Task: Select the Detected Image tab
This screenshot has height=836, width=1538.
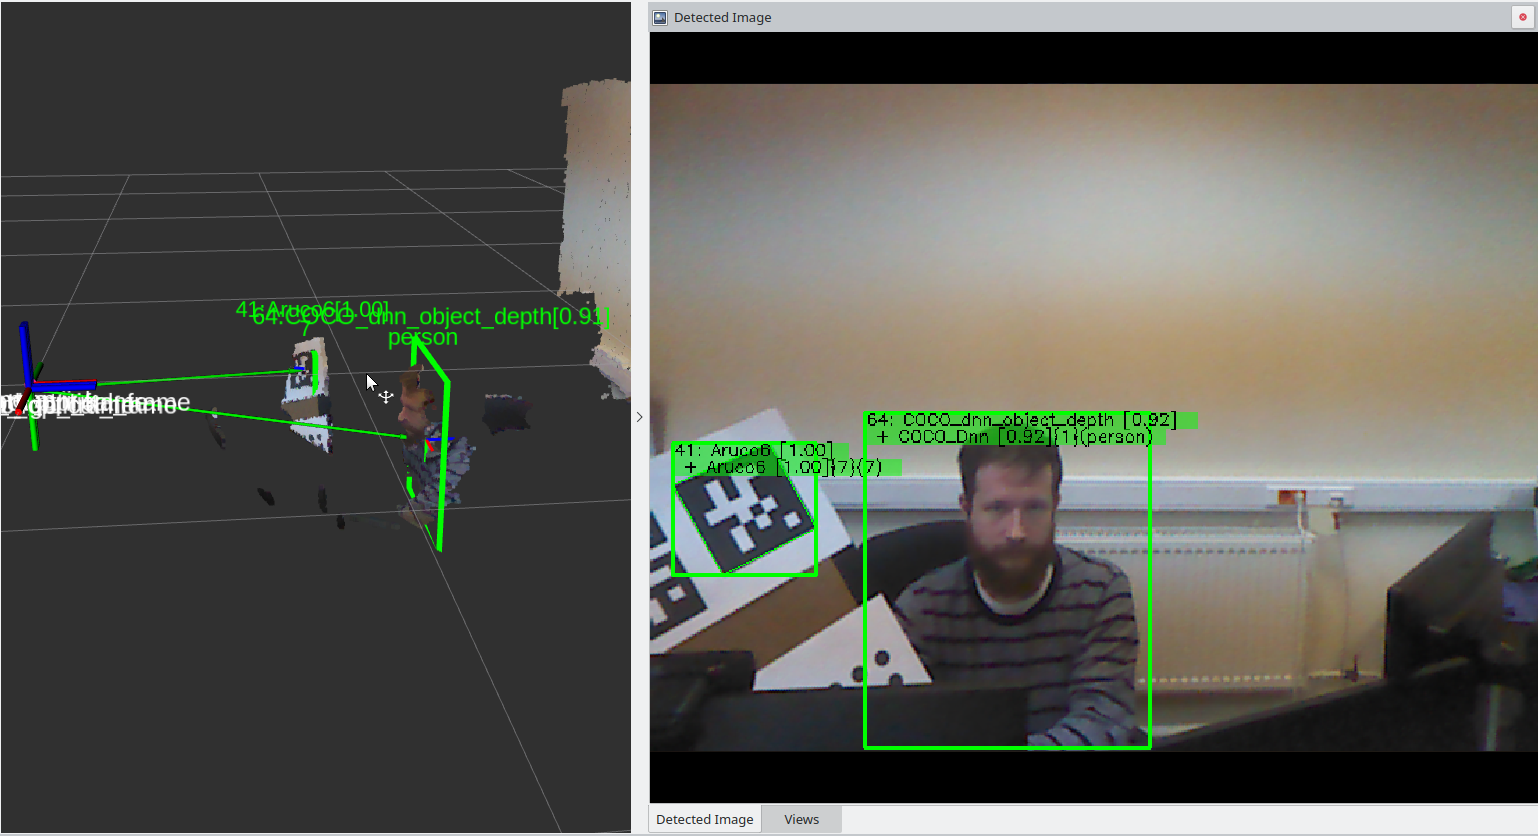Action: [x=705, y=819]
